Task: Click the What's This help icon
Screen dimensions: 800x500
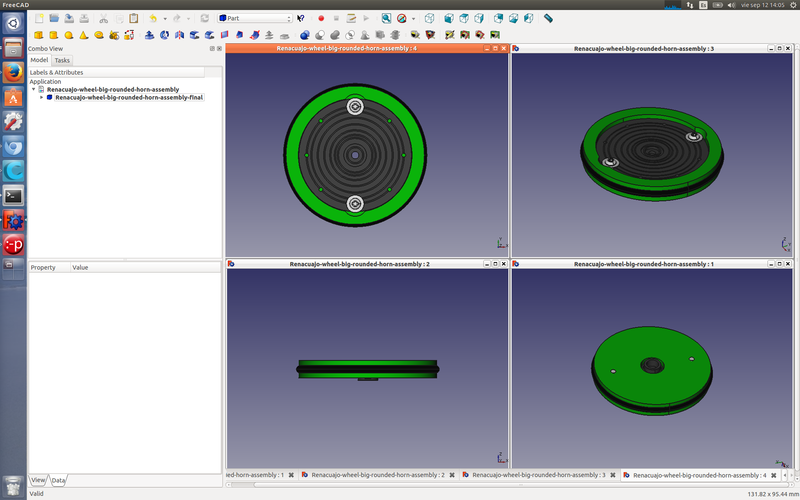Action: point(300,18)
